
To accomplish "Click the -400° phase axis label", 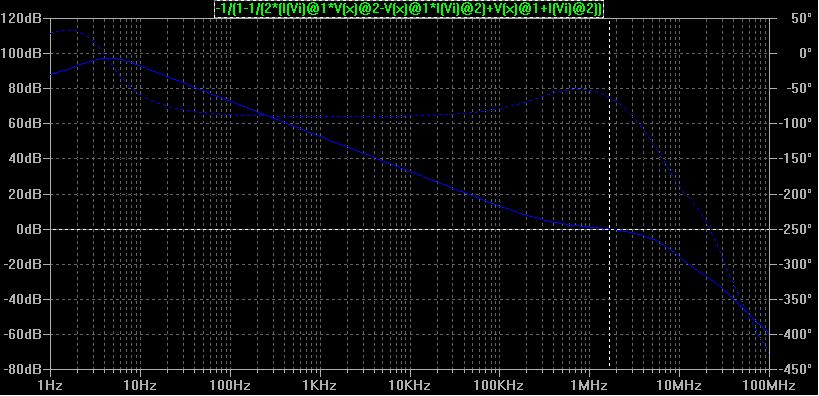I will point(795,334).
